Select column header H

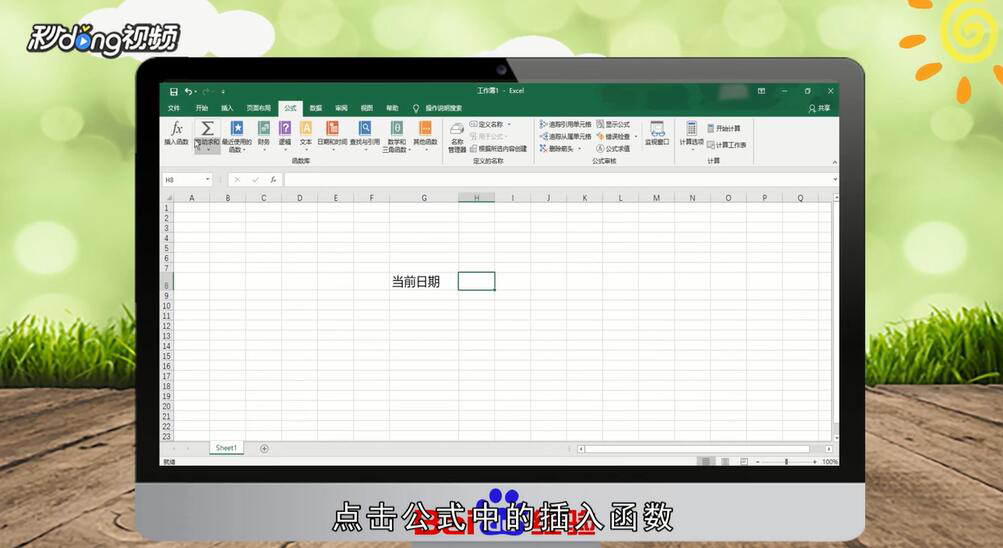coord(477,198)
